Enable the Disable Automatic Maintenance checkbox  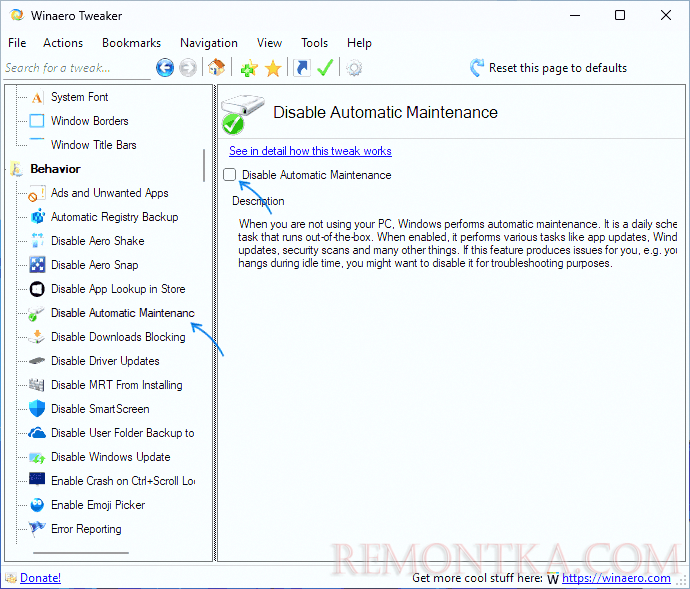pos(229,174)
